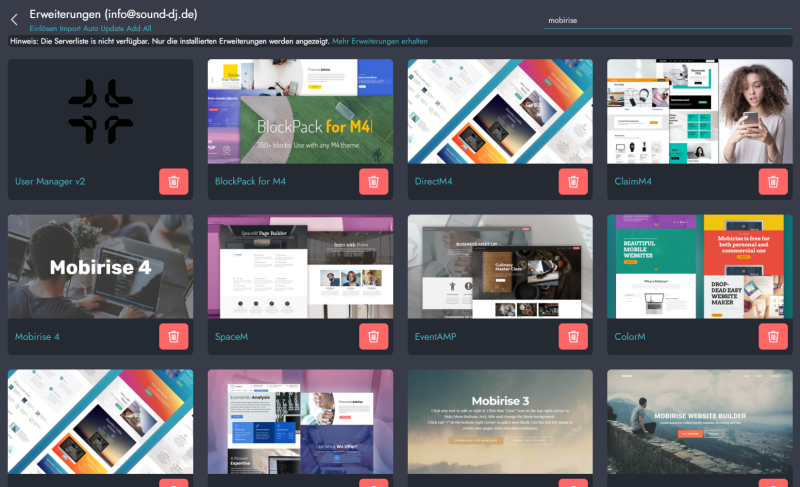The image size is (800, 487).
Task: Delete the ColorM theme
Action: [773, 337]
